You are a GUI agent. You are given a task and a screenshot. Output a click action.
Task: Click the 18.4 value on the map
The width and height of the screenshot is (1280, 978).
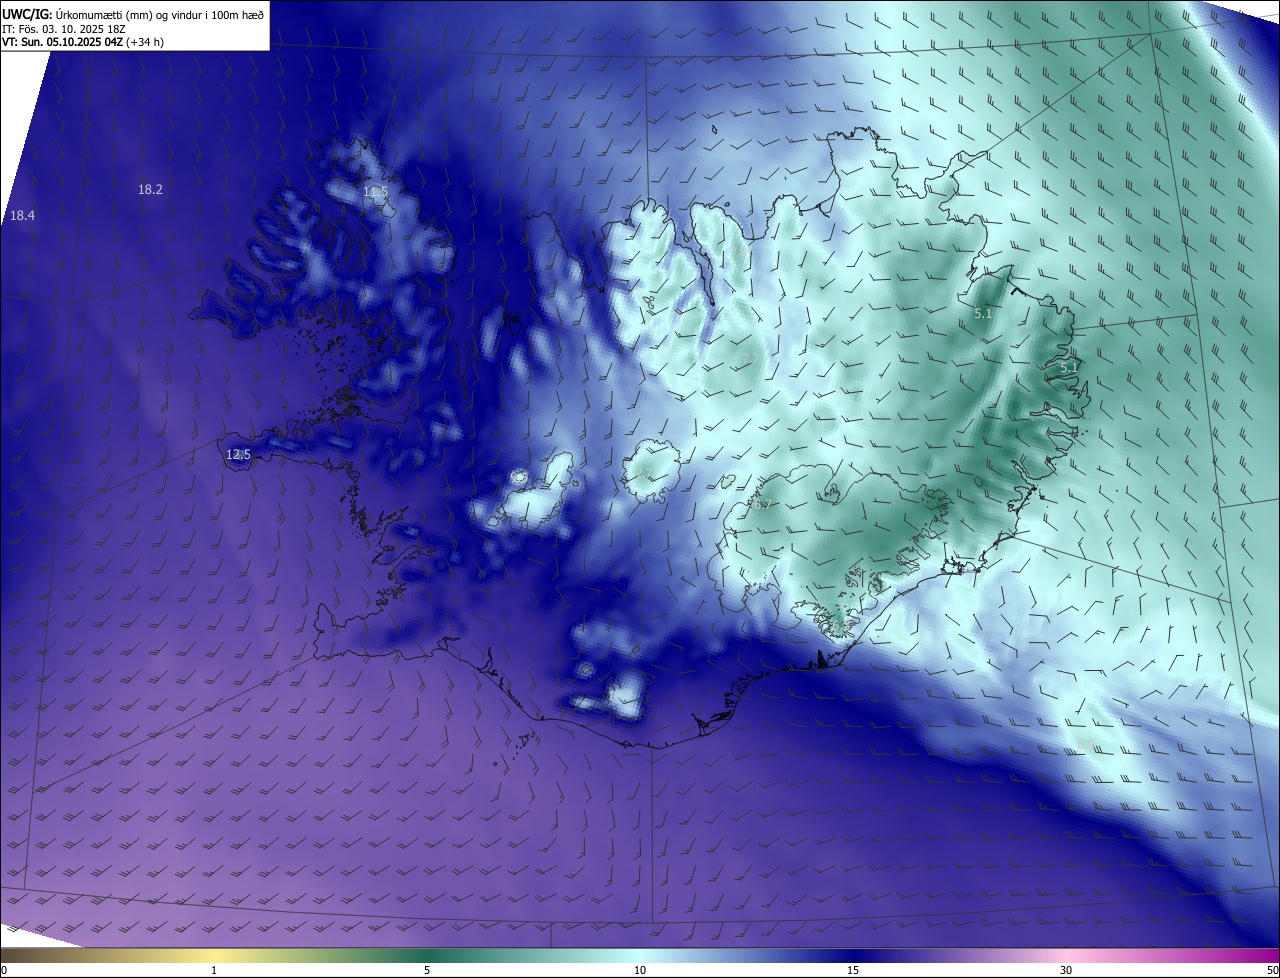click(22, 216)
